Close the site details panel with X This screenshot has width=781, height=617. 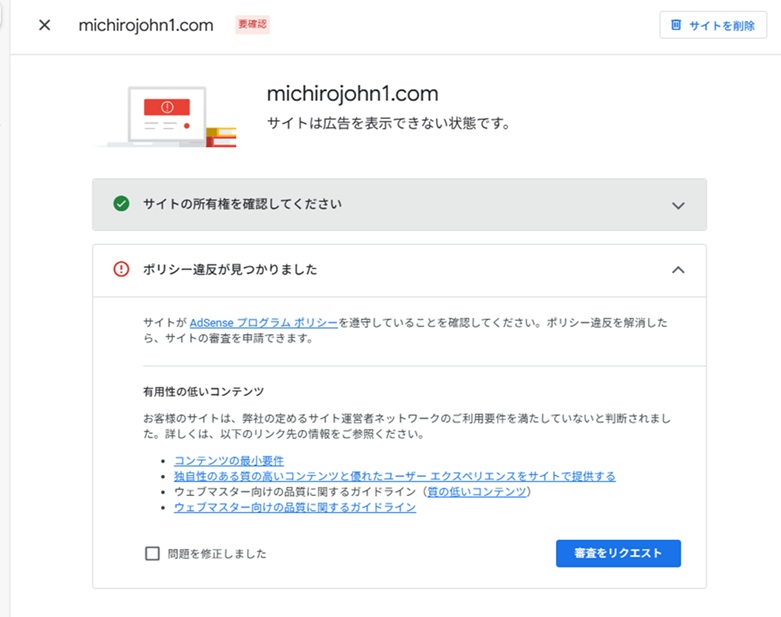pyautogui.click(x=44, y=25)
